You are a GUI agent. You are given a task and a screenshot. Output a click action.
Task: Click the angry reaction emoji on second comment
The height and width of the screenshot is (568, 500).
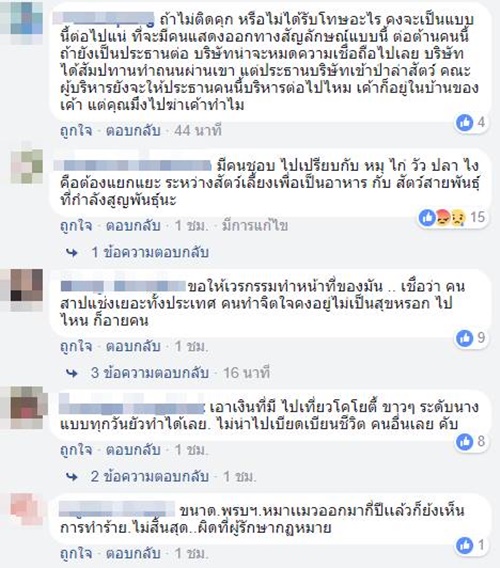tap(443, 217)
